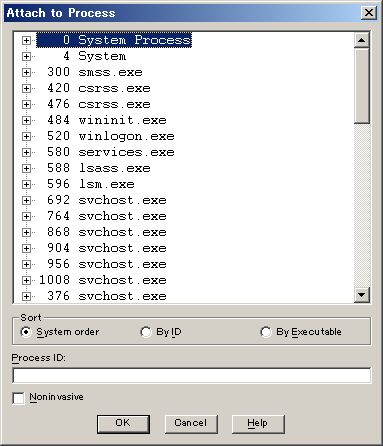This screenshot has height=446, width=383.
Task: Confirm with the OK button
Action: tap(123, 424)
